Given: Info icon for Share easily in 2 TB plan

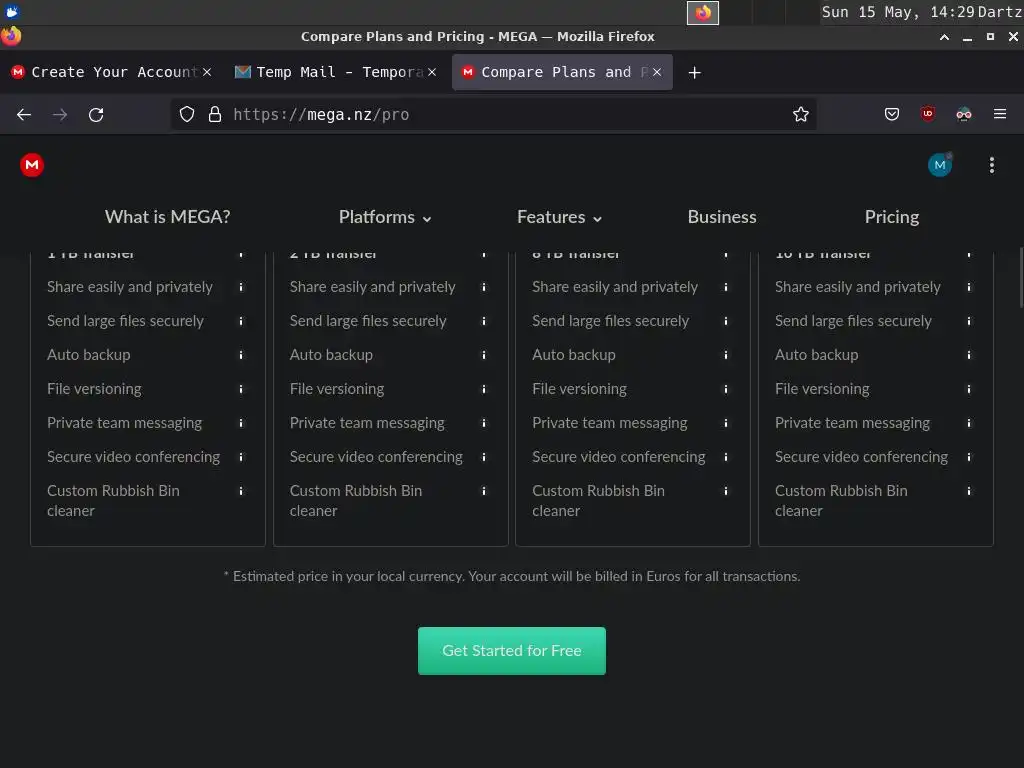Looking at the screenshot, I should tap(484, 287).
